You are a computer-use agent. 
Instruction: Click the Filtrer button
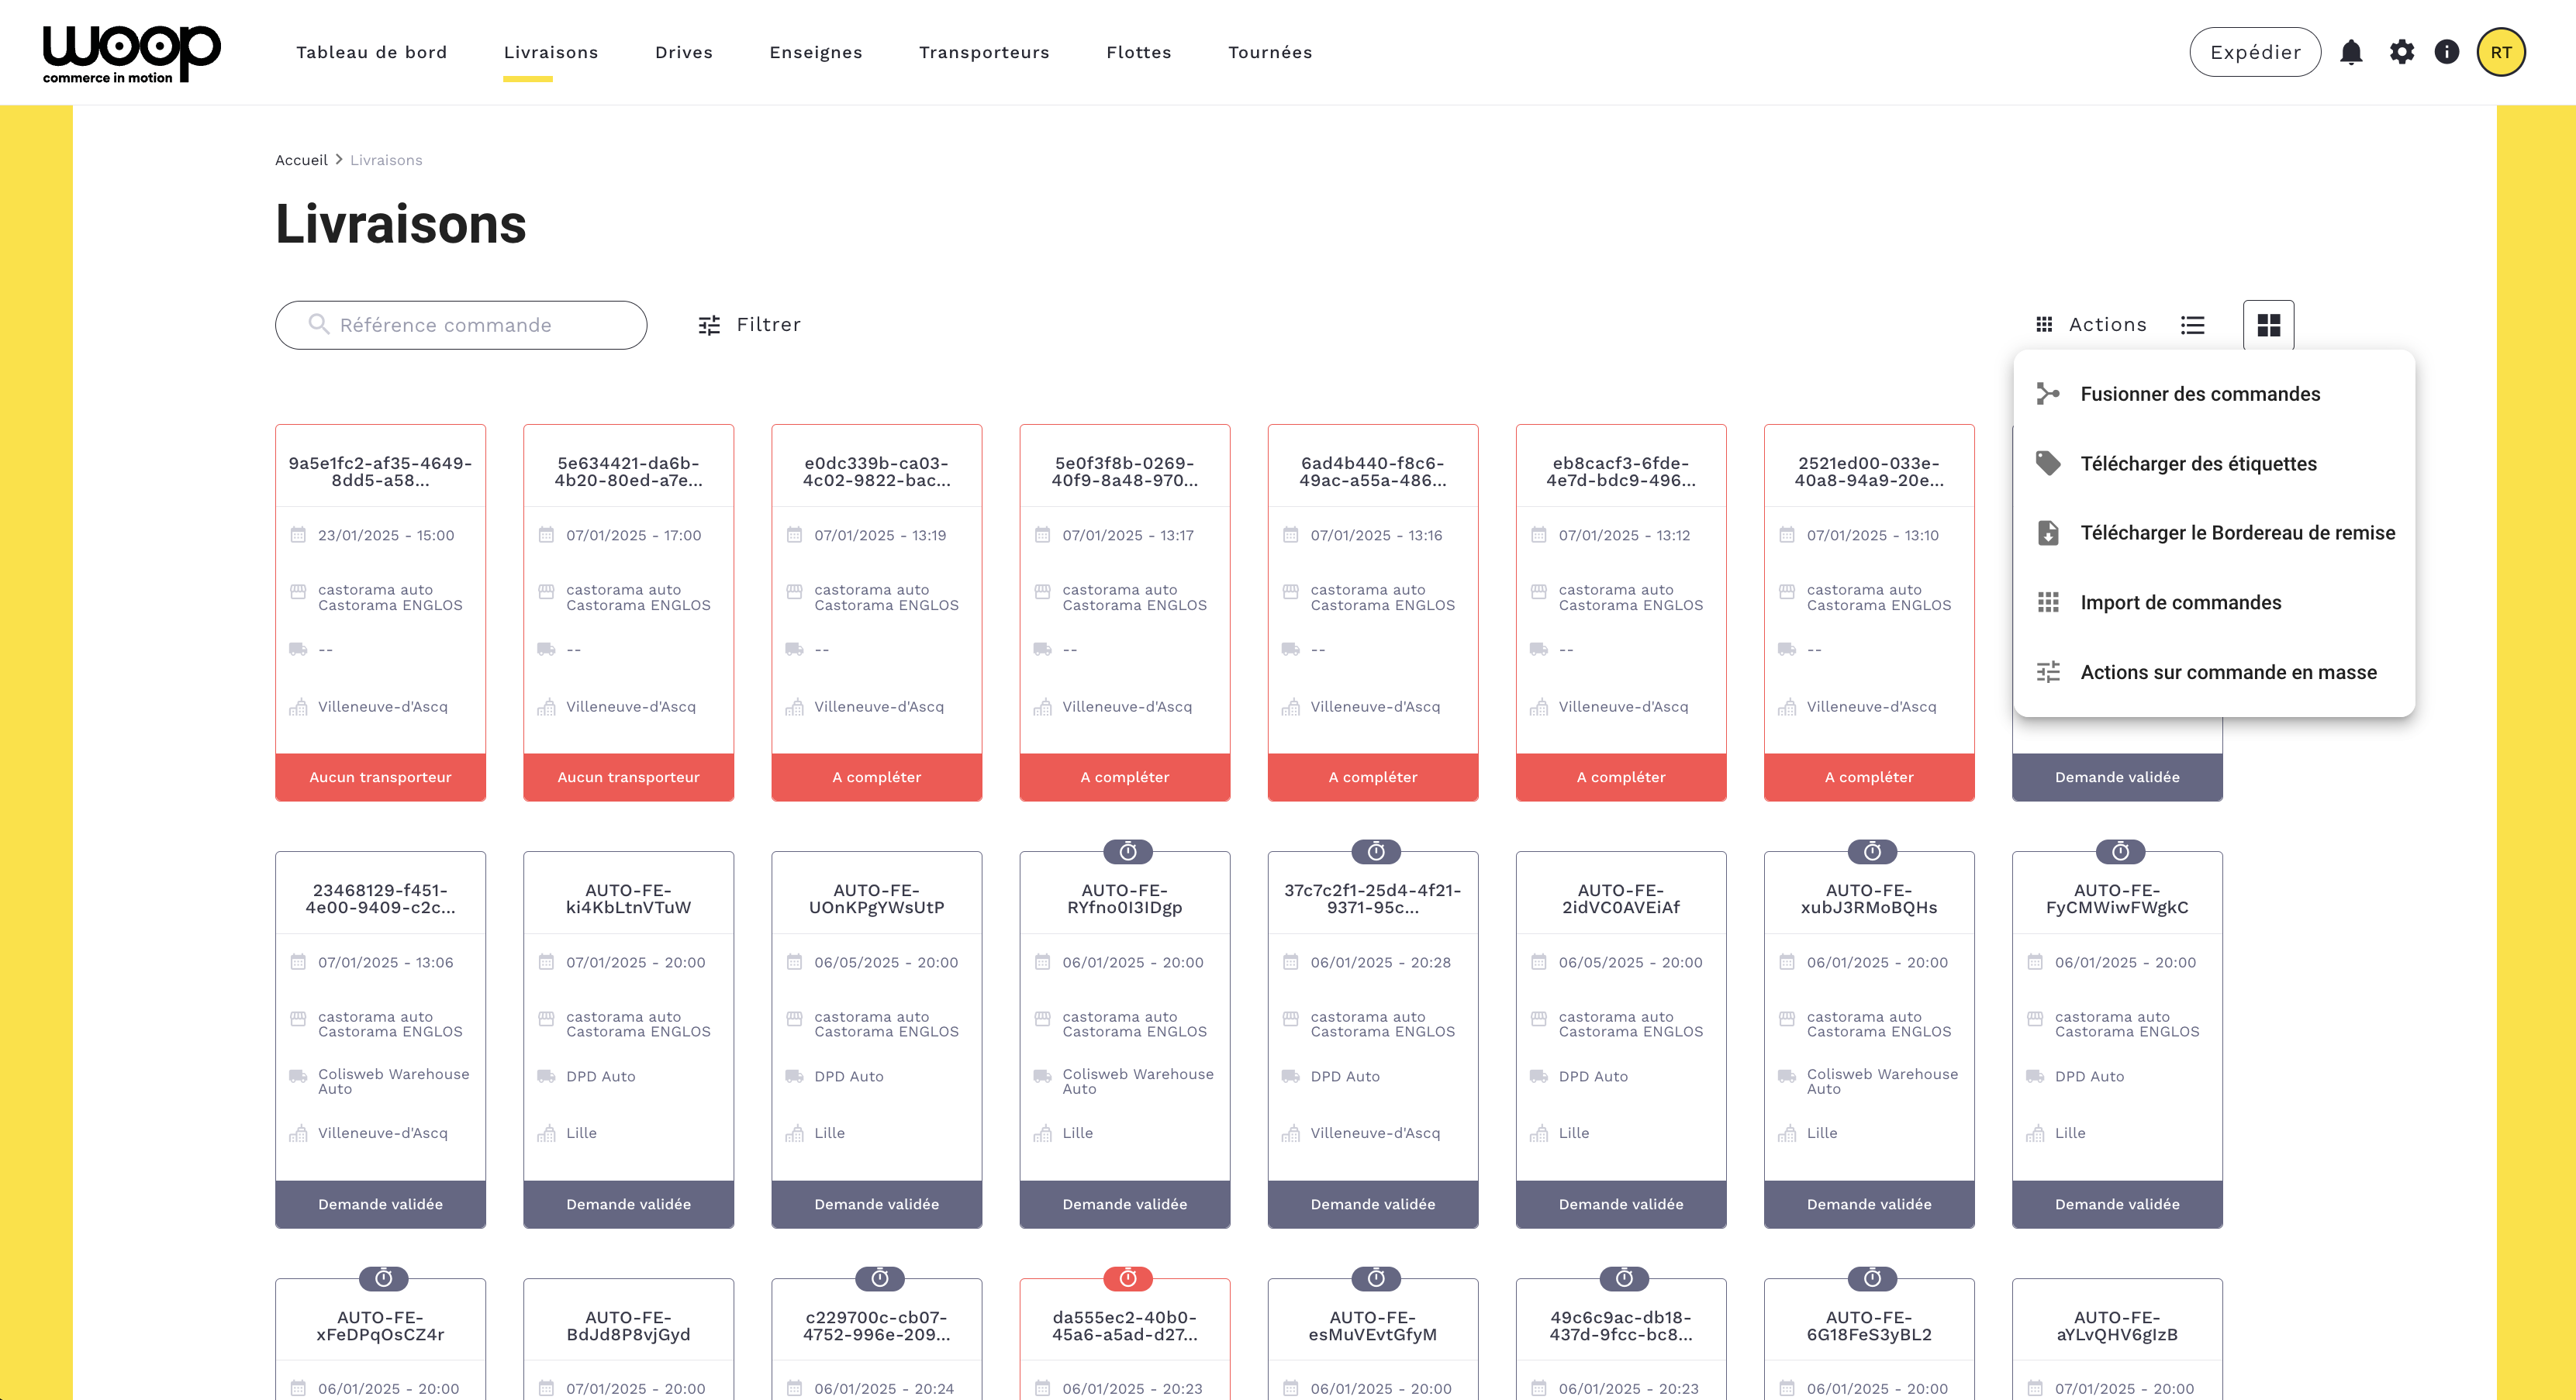(x=749, y=325)
